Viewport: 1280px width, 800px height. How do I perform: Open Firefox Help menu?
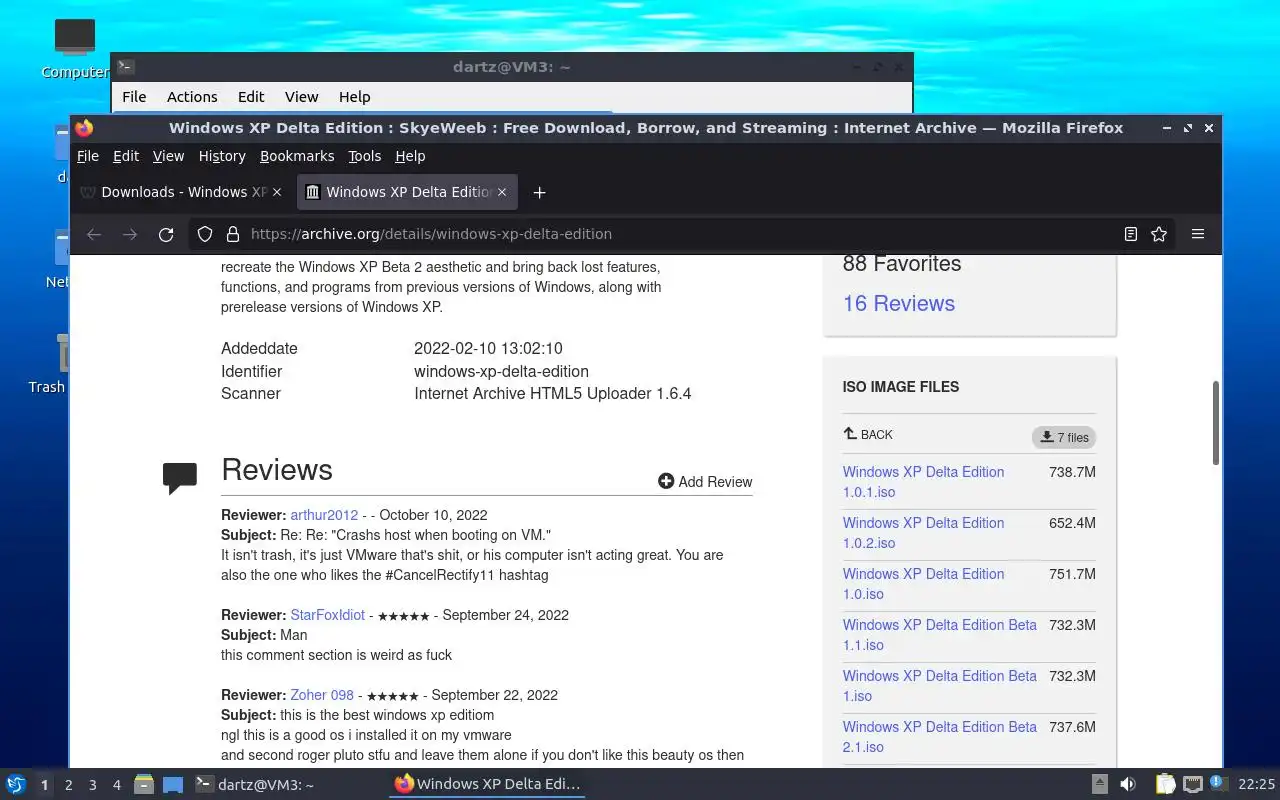[x=410, y=156]
